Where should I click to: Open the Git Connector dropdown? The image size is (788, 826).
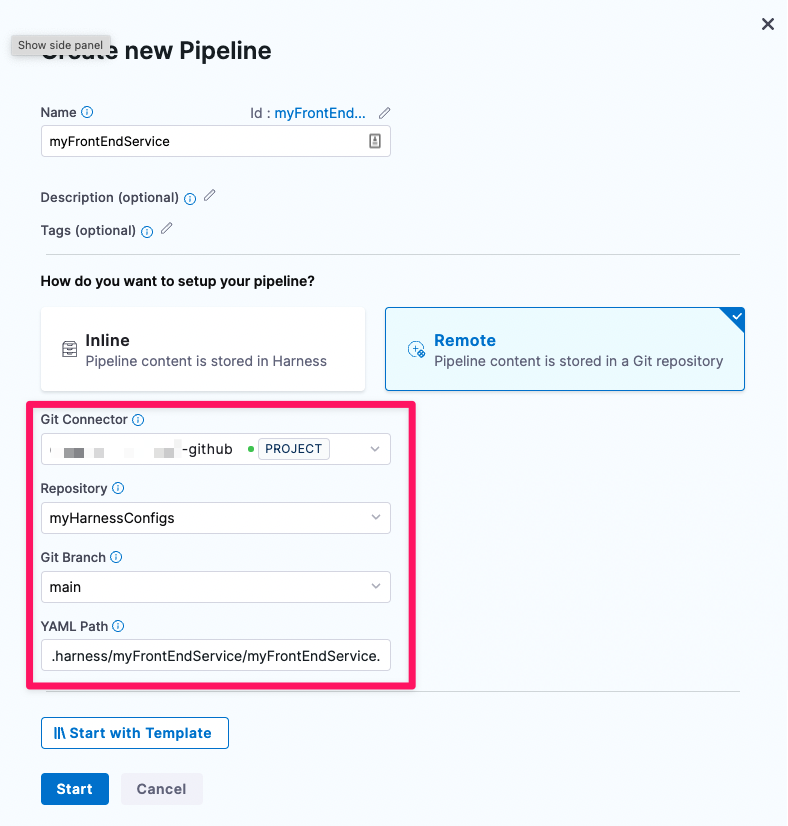click(375, 449)
